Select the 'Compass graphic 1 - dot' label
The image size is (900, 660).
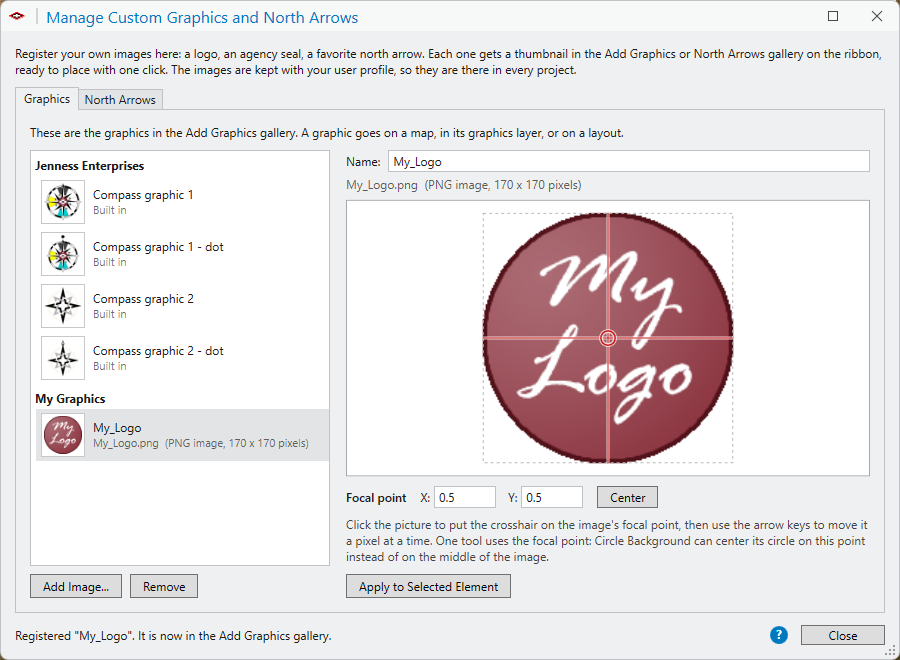click(x=158, y=247)
